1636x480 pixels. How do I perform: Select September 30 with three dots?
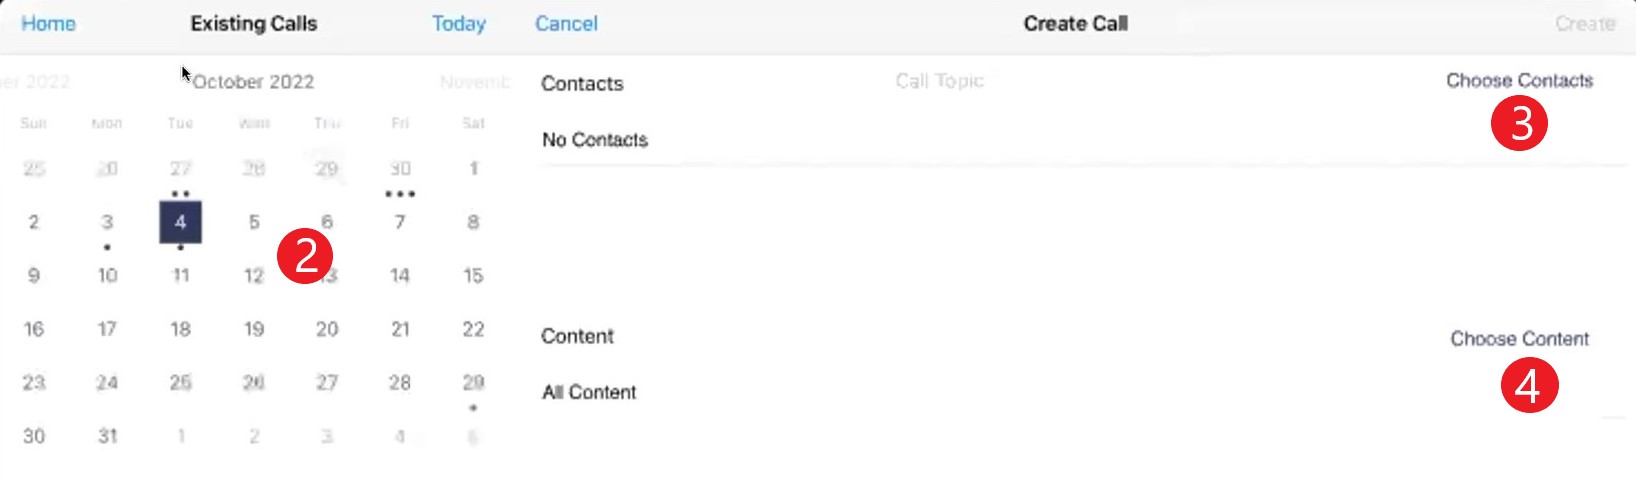coord(400,169)
